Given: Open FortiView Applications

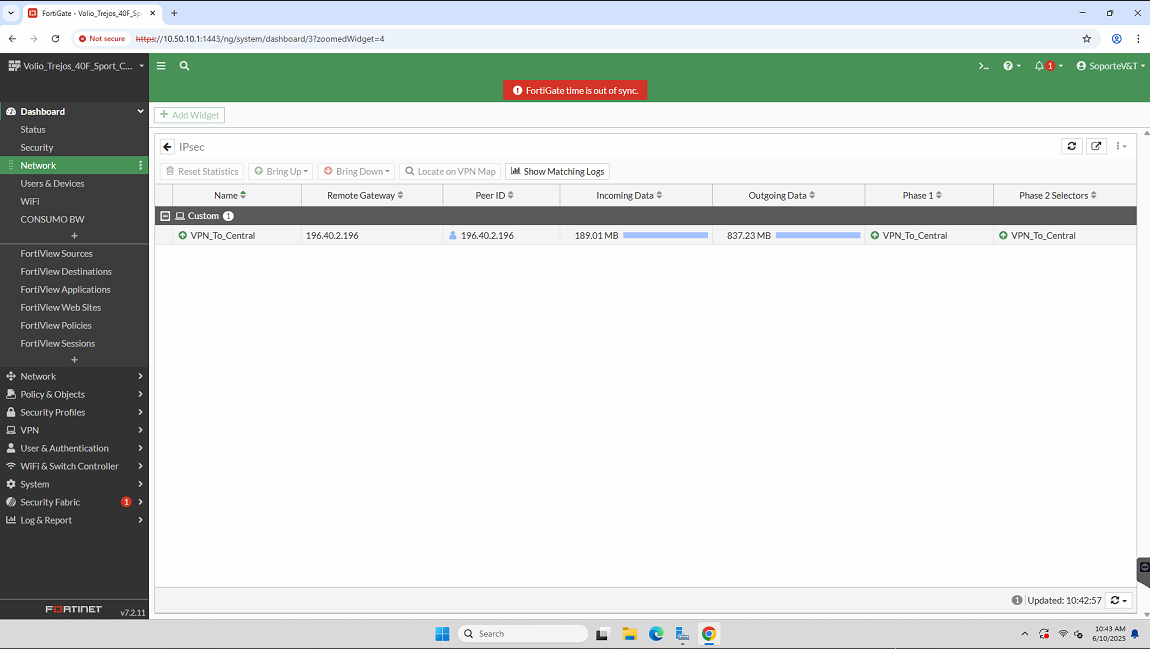Looking at the screenshot, I should tap(65, 290).
